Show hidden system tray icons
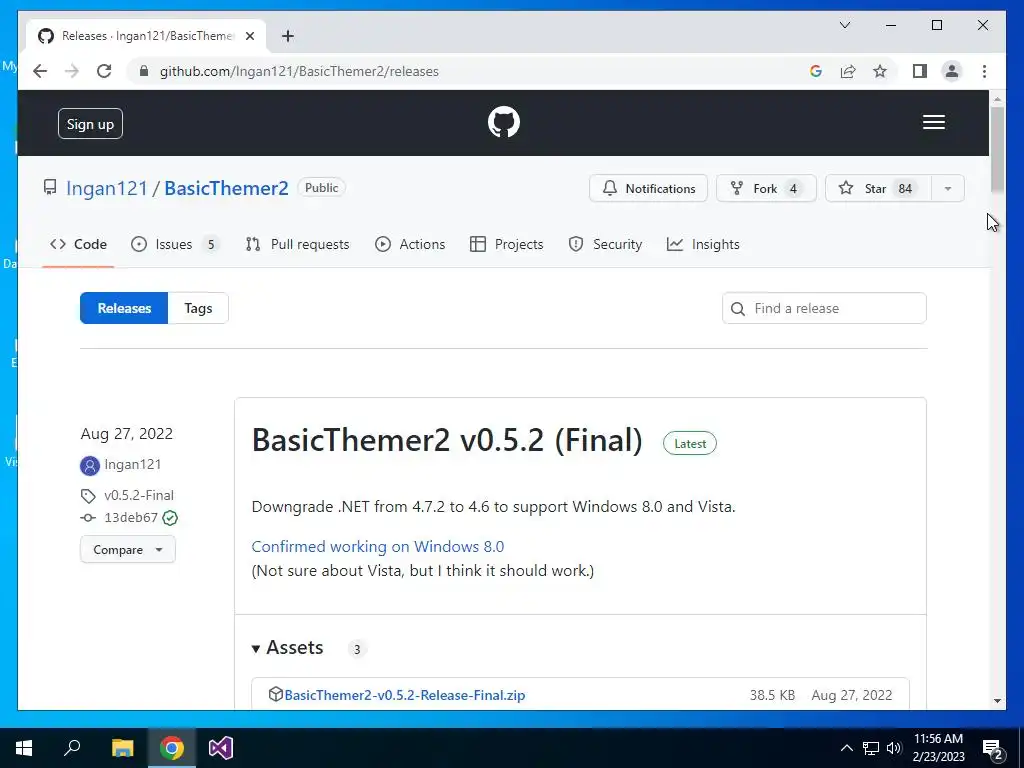 pyautogui.click(x=846, y=748)
